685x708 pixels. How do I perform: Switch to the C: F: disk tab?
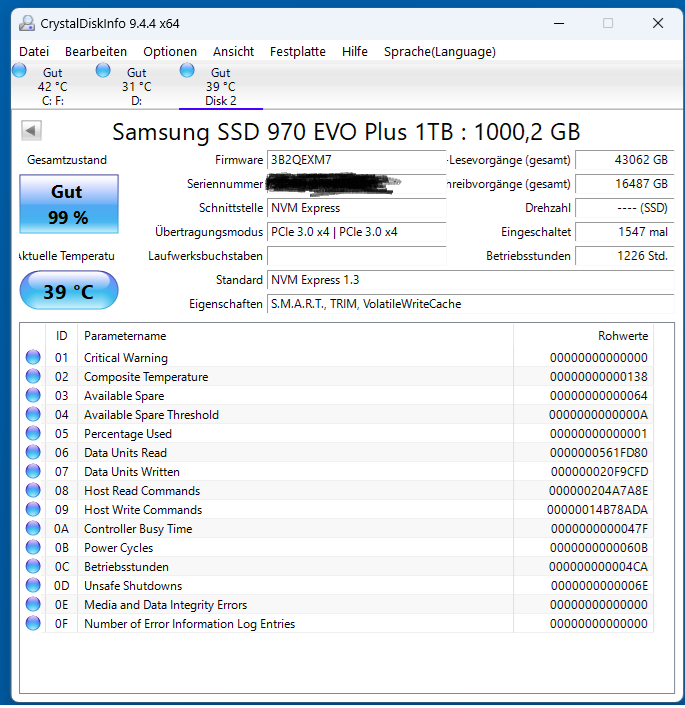(53, 86)
